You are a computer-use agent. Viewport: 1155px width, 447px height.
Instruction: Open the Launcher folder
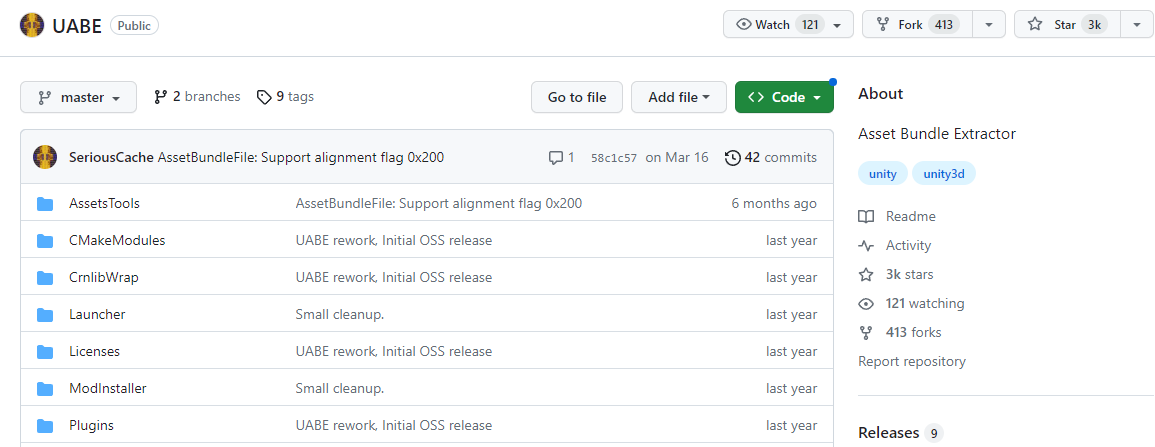point(97,314)
